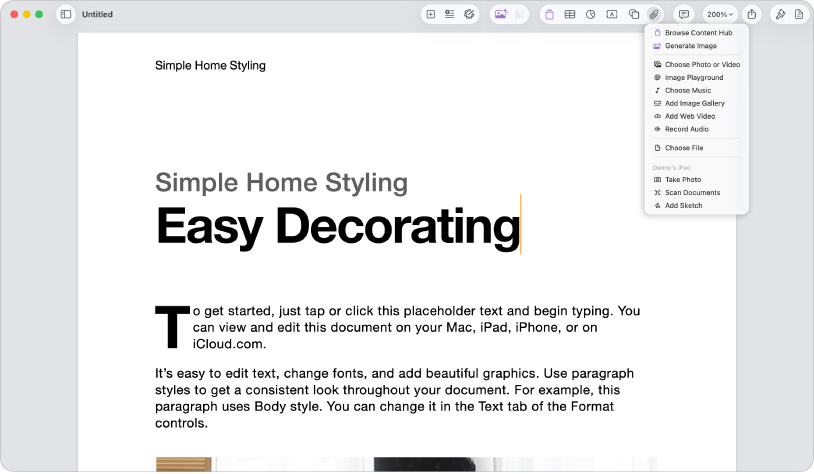The width and height of the screenshot is (814, 474).
Task: Select Choose File menu entry
Action: tap(696, 148)
